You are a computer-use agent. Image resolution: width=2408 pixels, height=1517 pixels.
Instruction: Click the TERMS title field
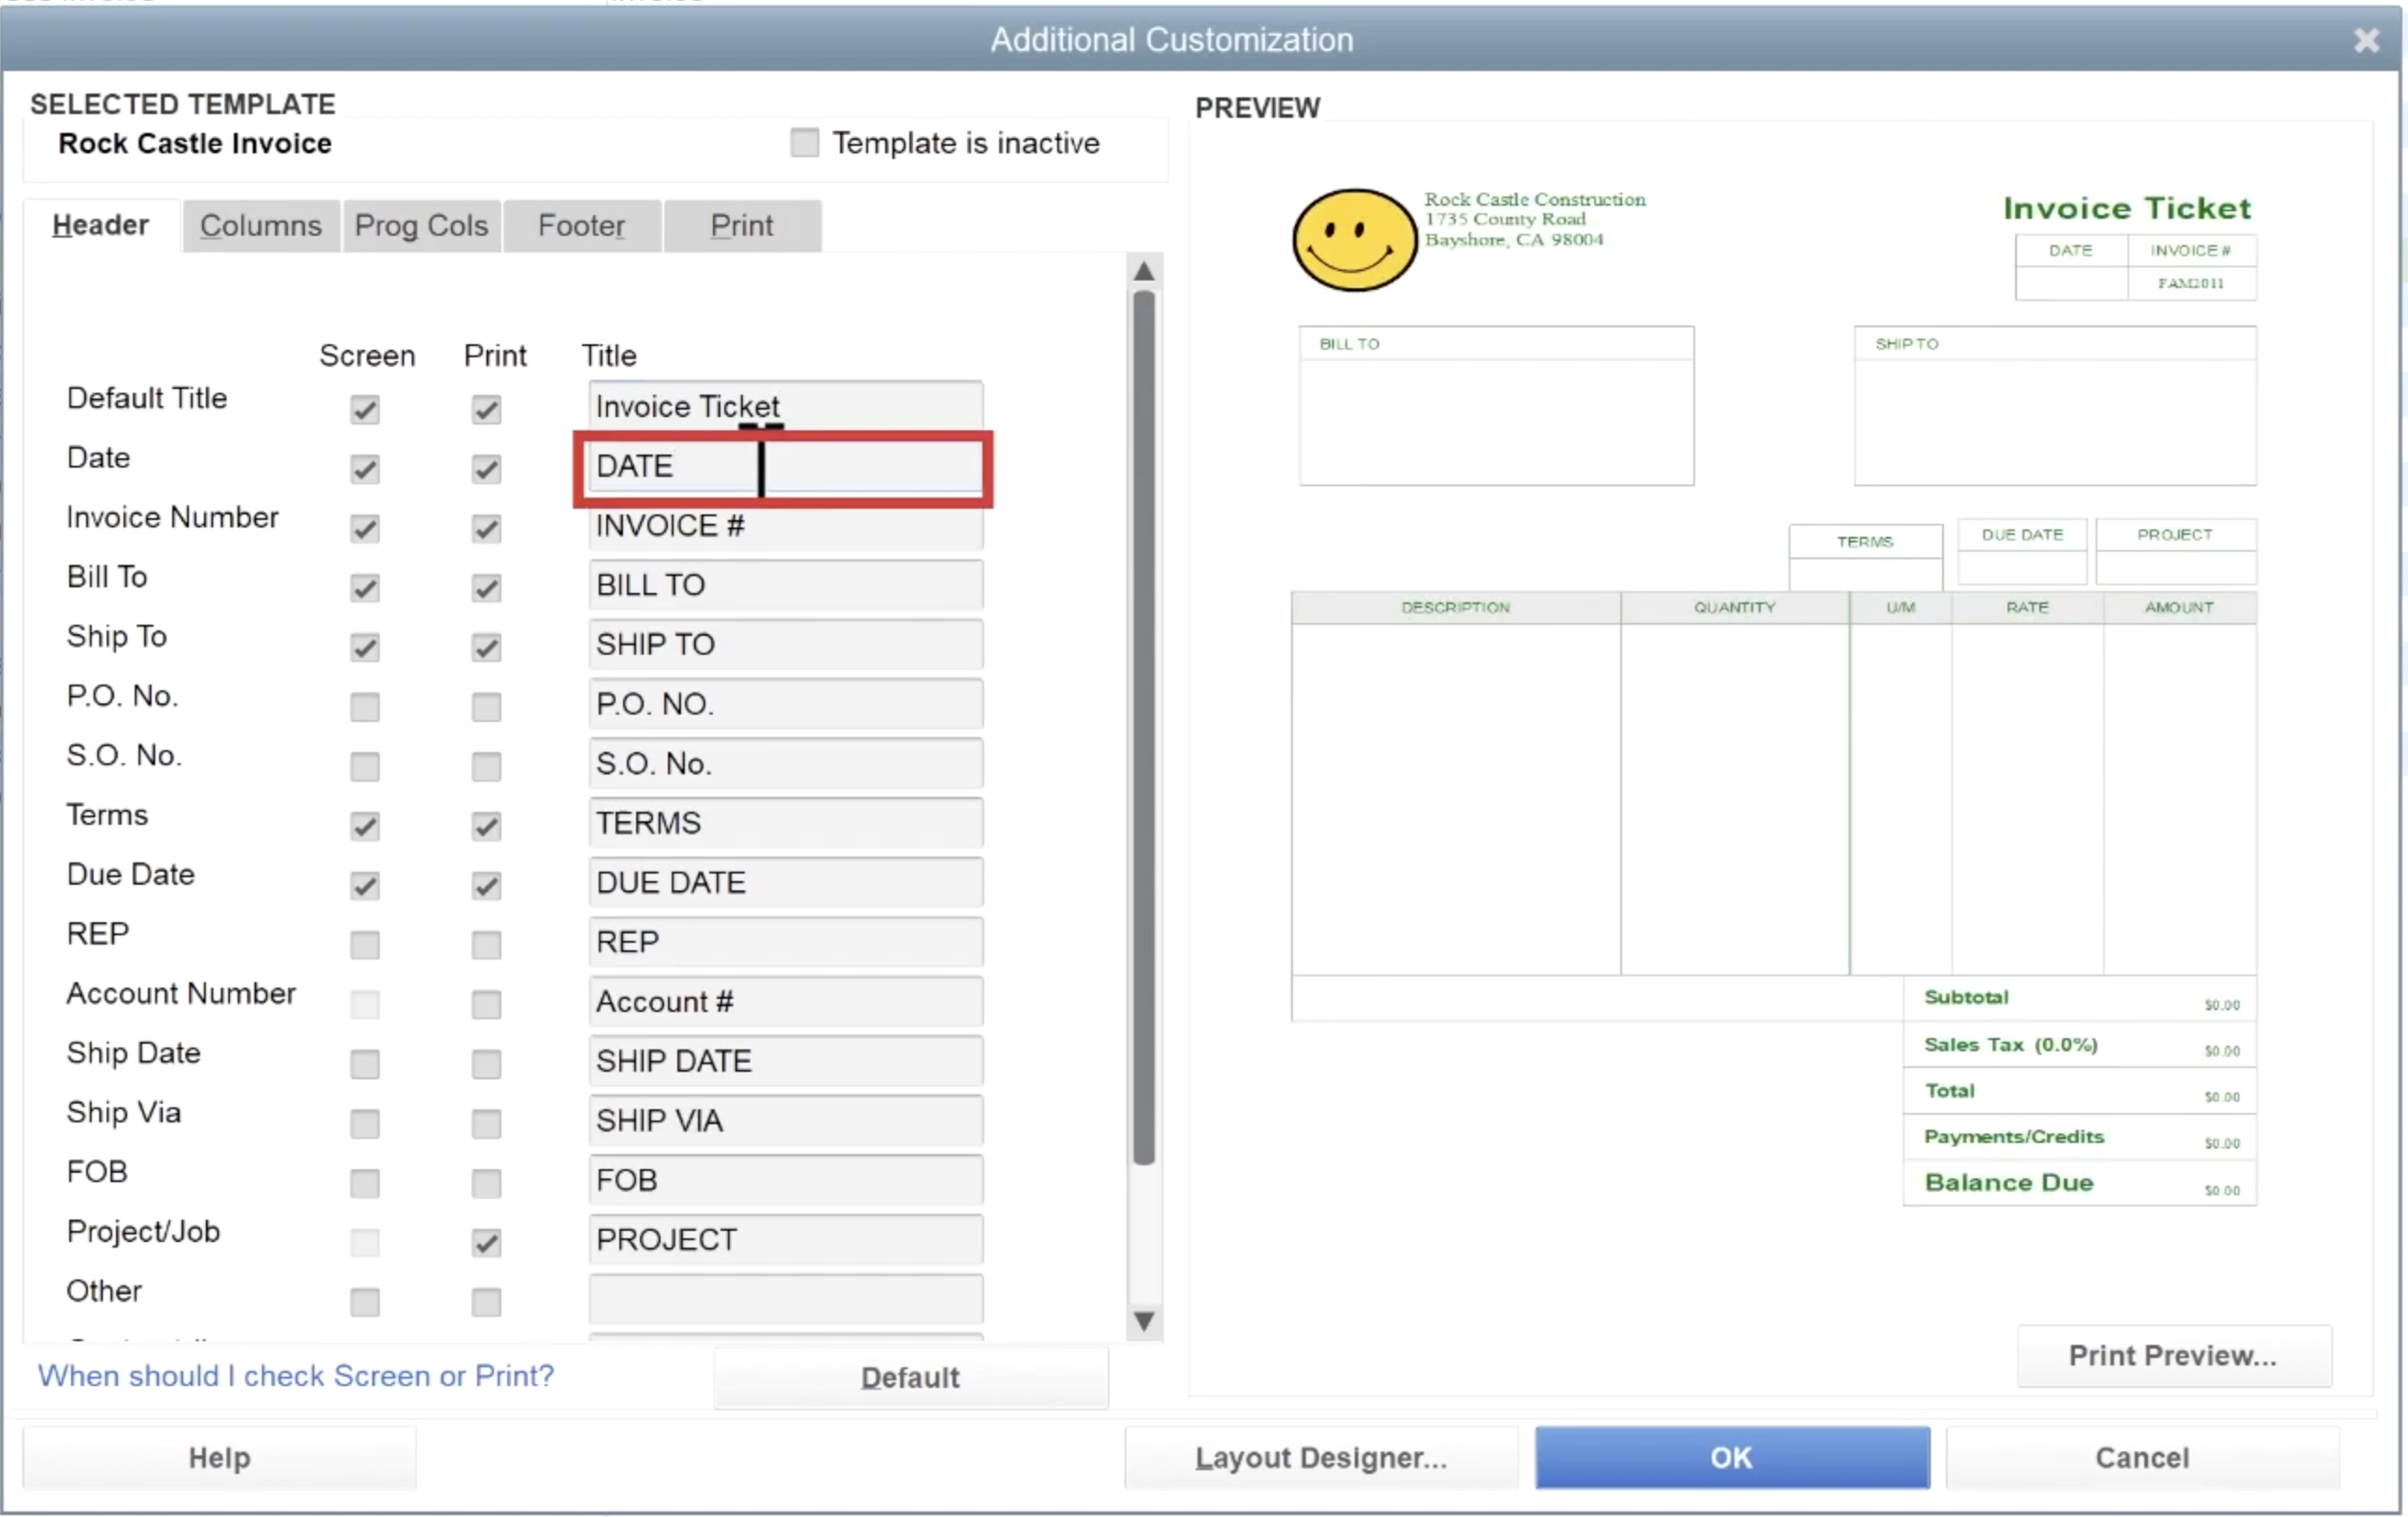point(785,823)
